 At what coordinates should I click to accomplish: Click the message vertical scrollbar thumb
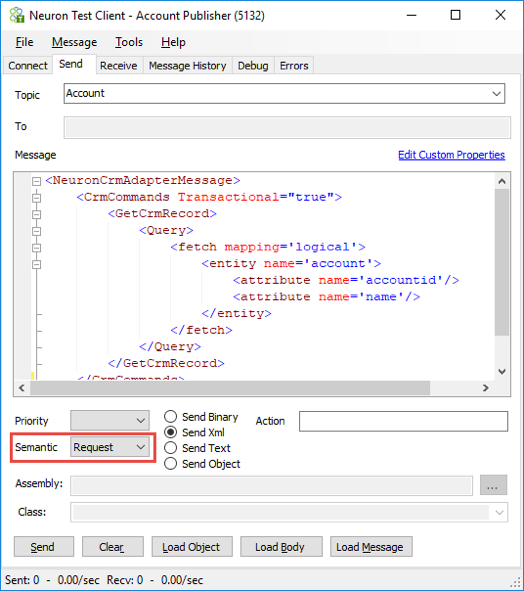pyautogui.click(x=502, y=262)
